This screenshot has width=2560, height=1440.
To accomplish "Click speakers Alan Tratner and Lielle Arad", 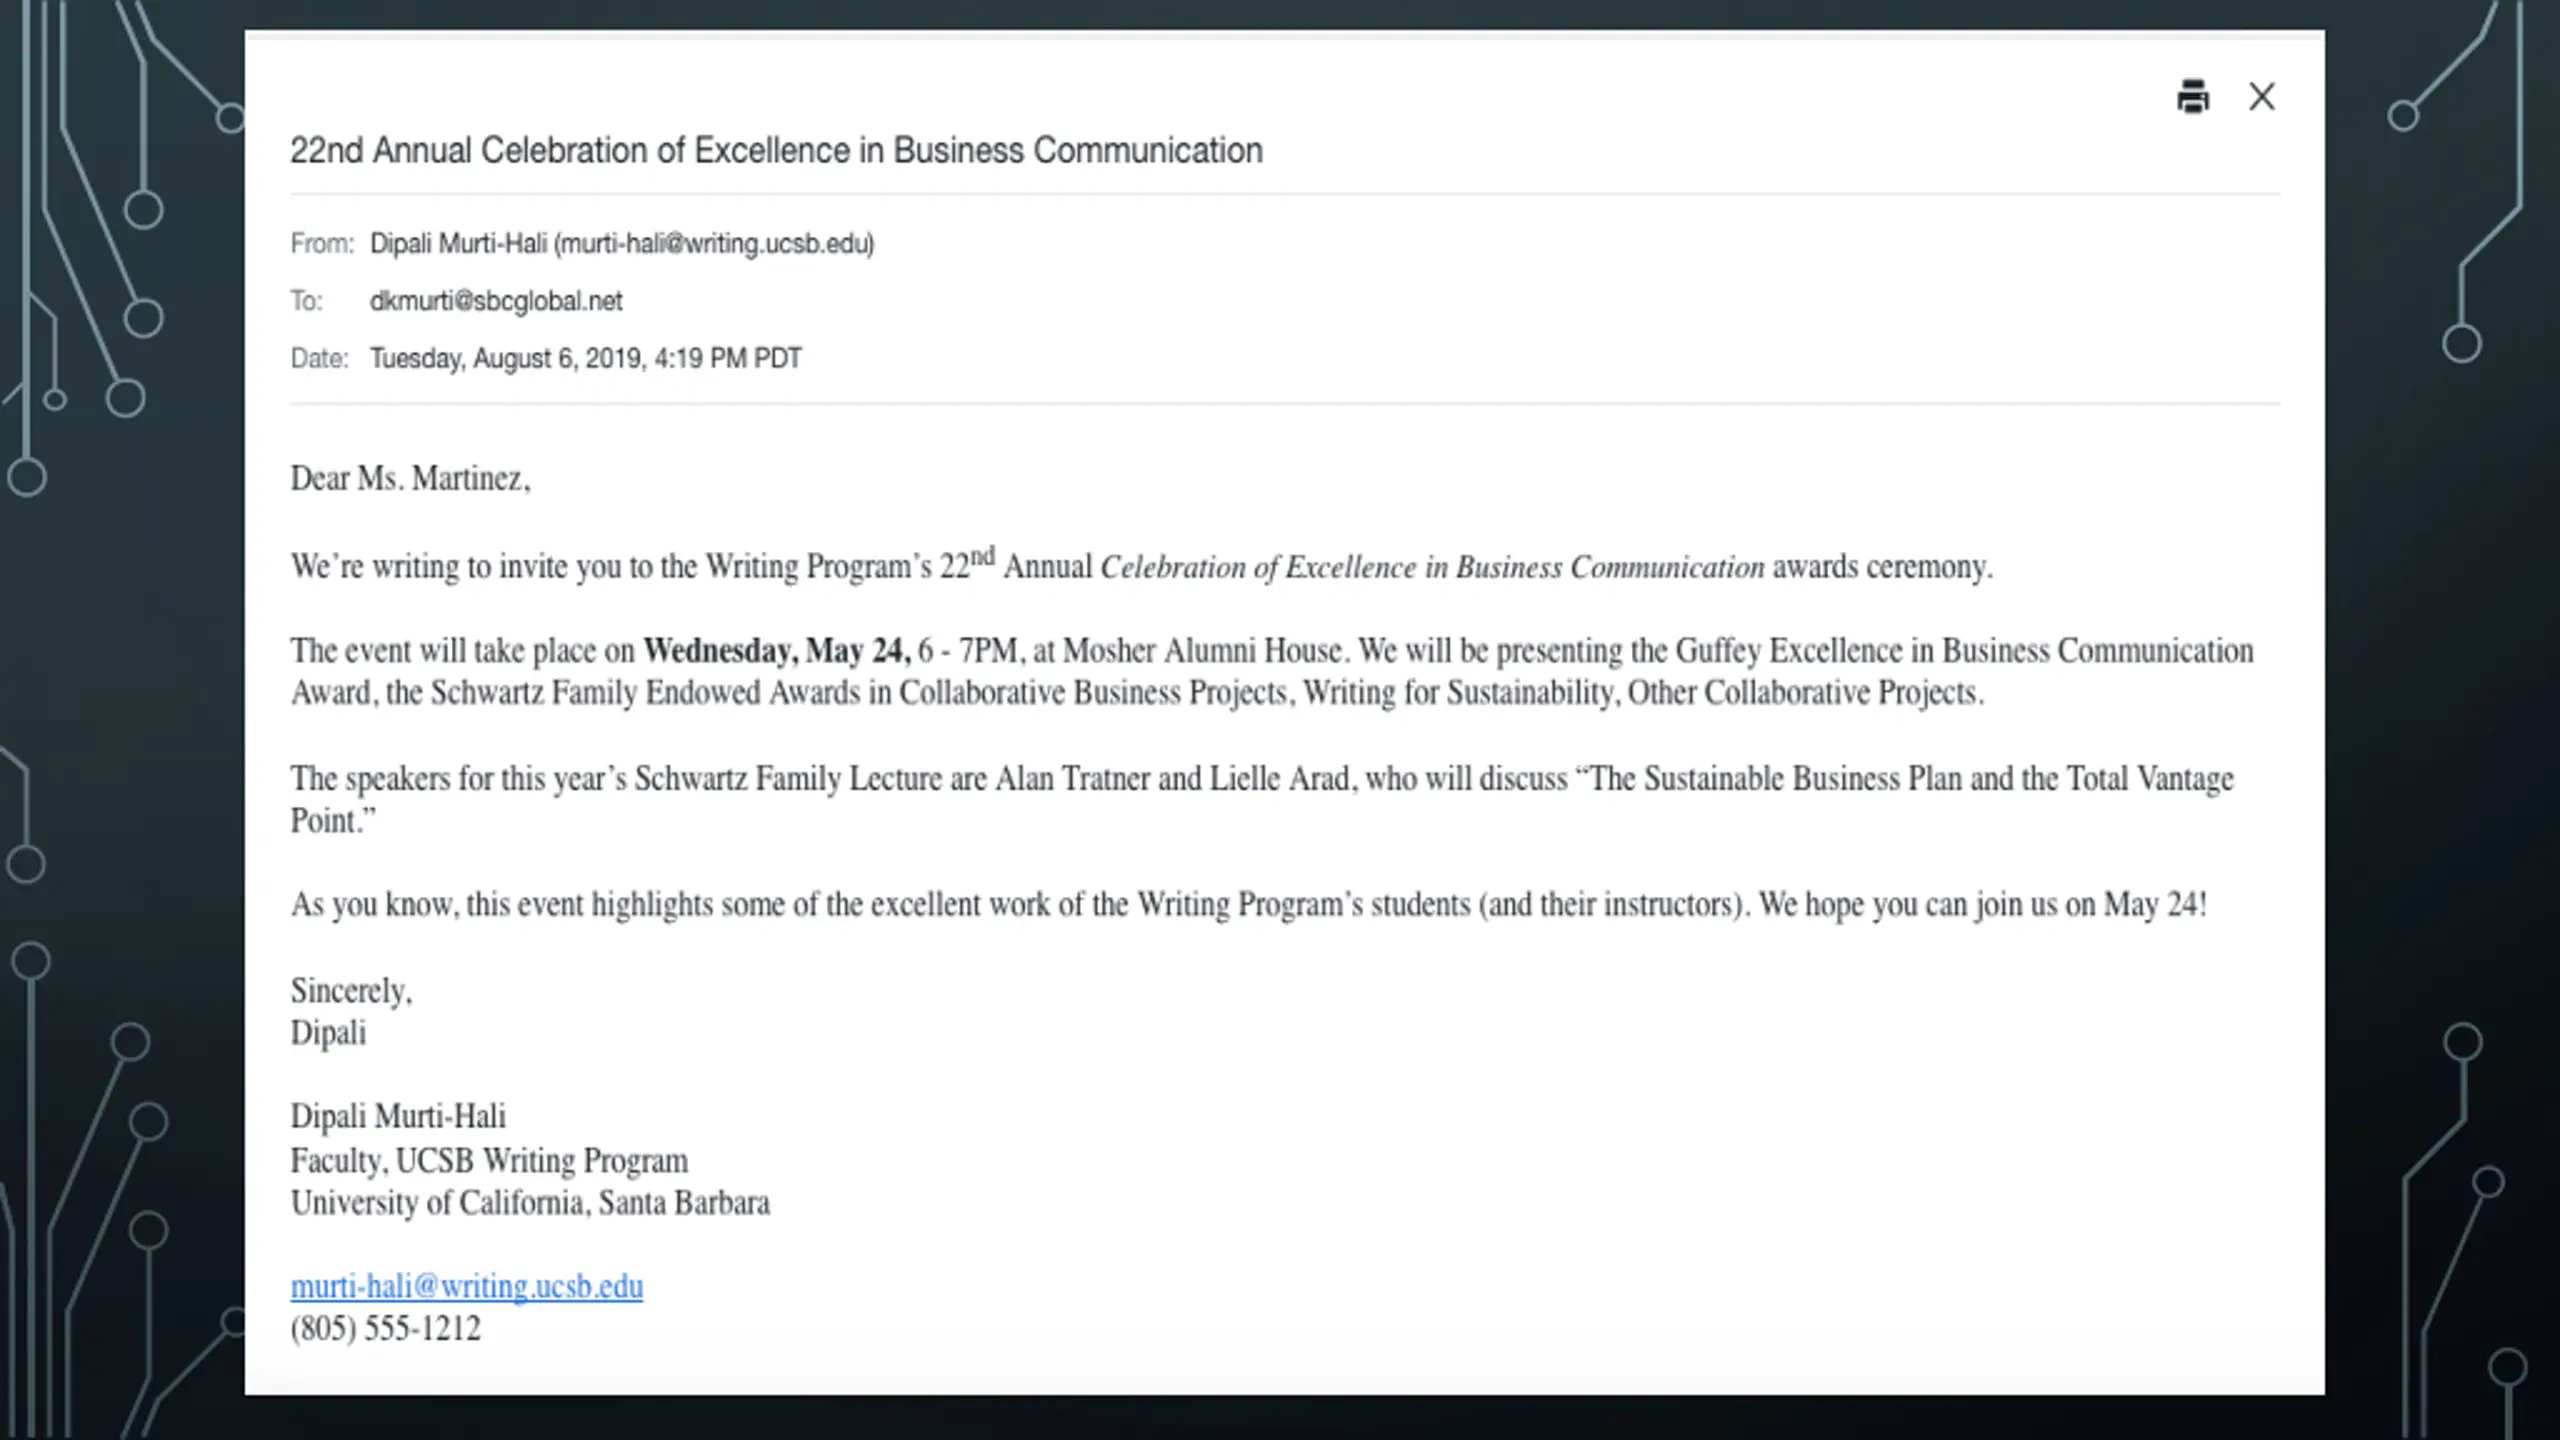I will click(x=1172, y=779).
